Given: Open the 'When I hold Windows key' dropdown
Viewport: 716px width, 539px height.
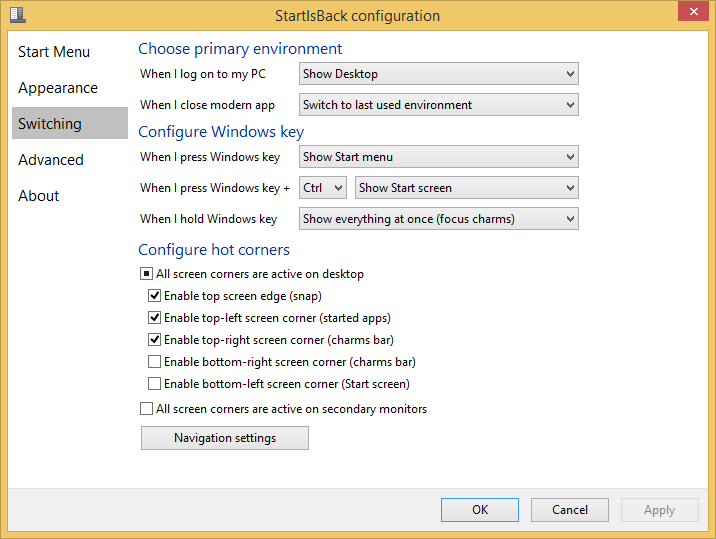Looking at the screenshot, I should click(439, 218).
